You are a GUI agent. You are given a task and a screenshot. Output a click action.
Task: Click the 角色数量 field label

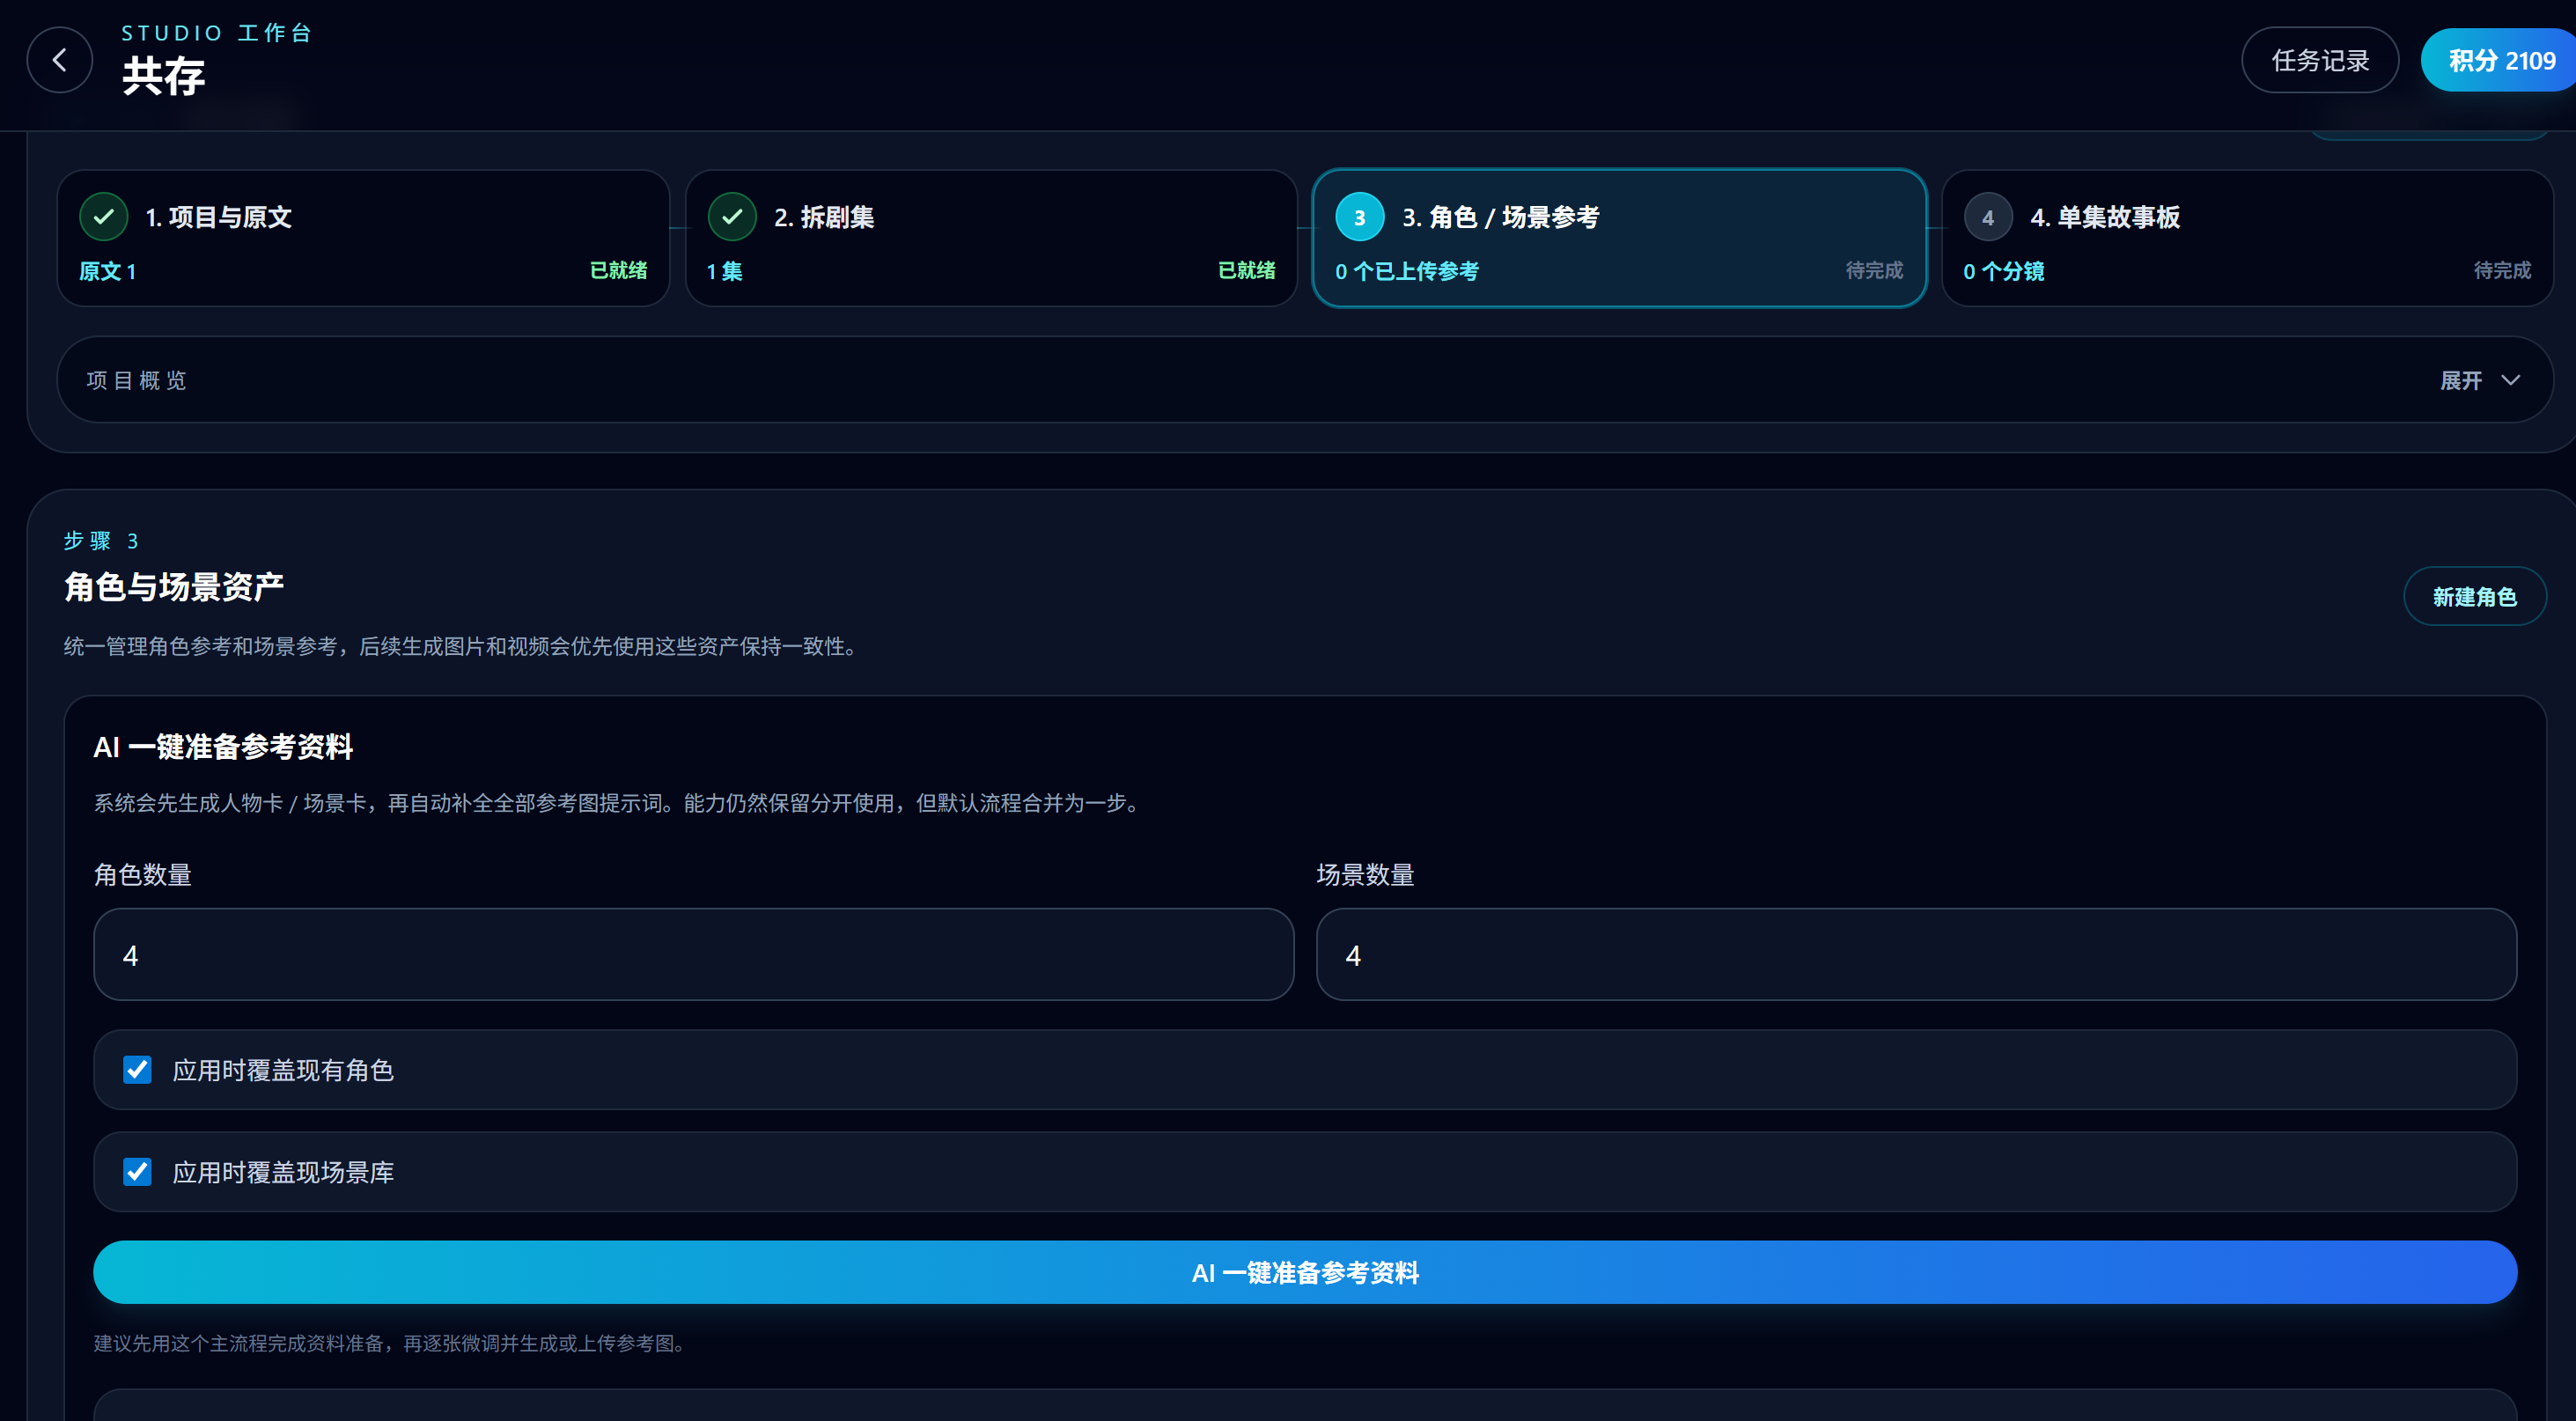[x=143, y=875]
